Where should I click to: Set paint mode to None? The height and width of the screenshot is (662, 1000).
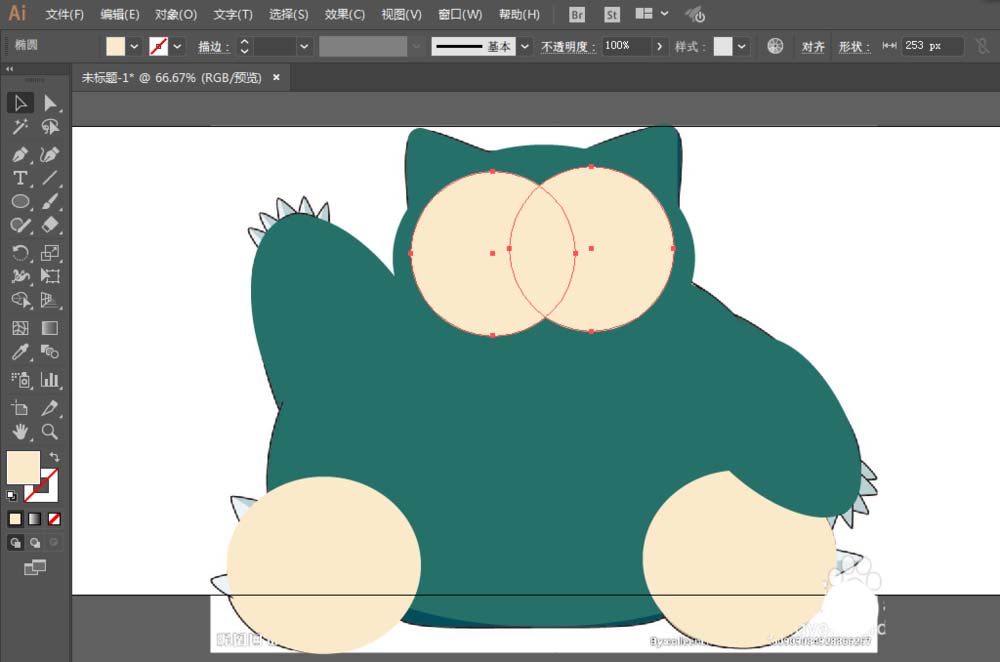click(x=54, y=519)
